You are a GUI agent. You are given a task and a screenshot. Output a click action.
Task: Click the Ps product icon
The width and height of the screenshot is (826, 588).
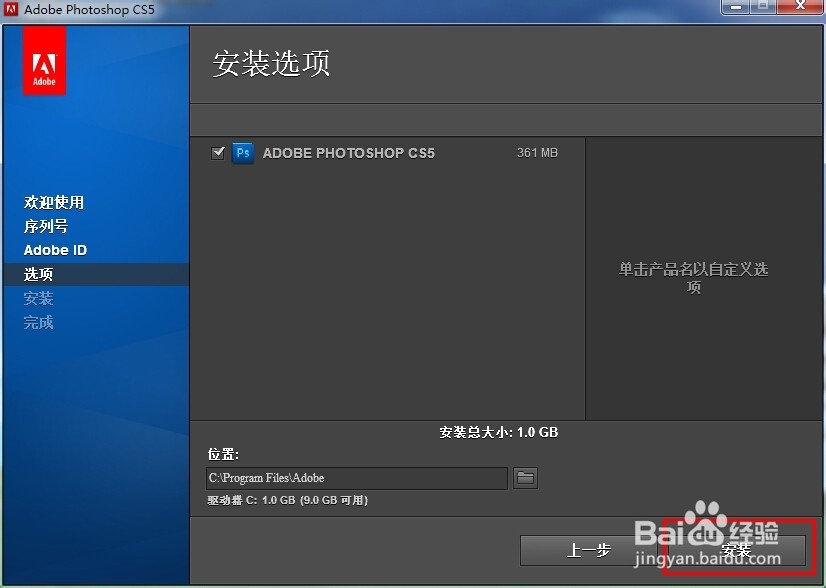[242, 153]
